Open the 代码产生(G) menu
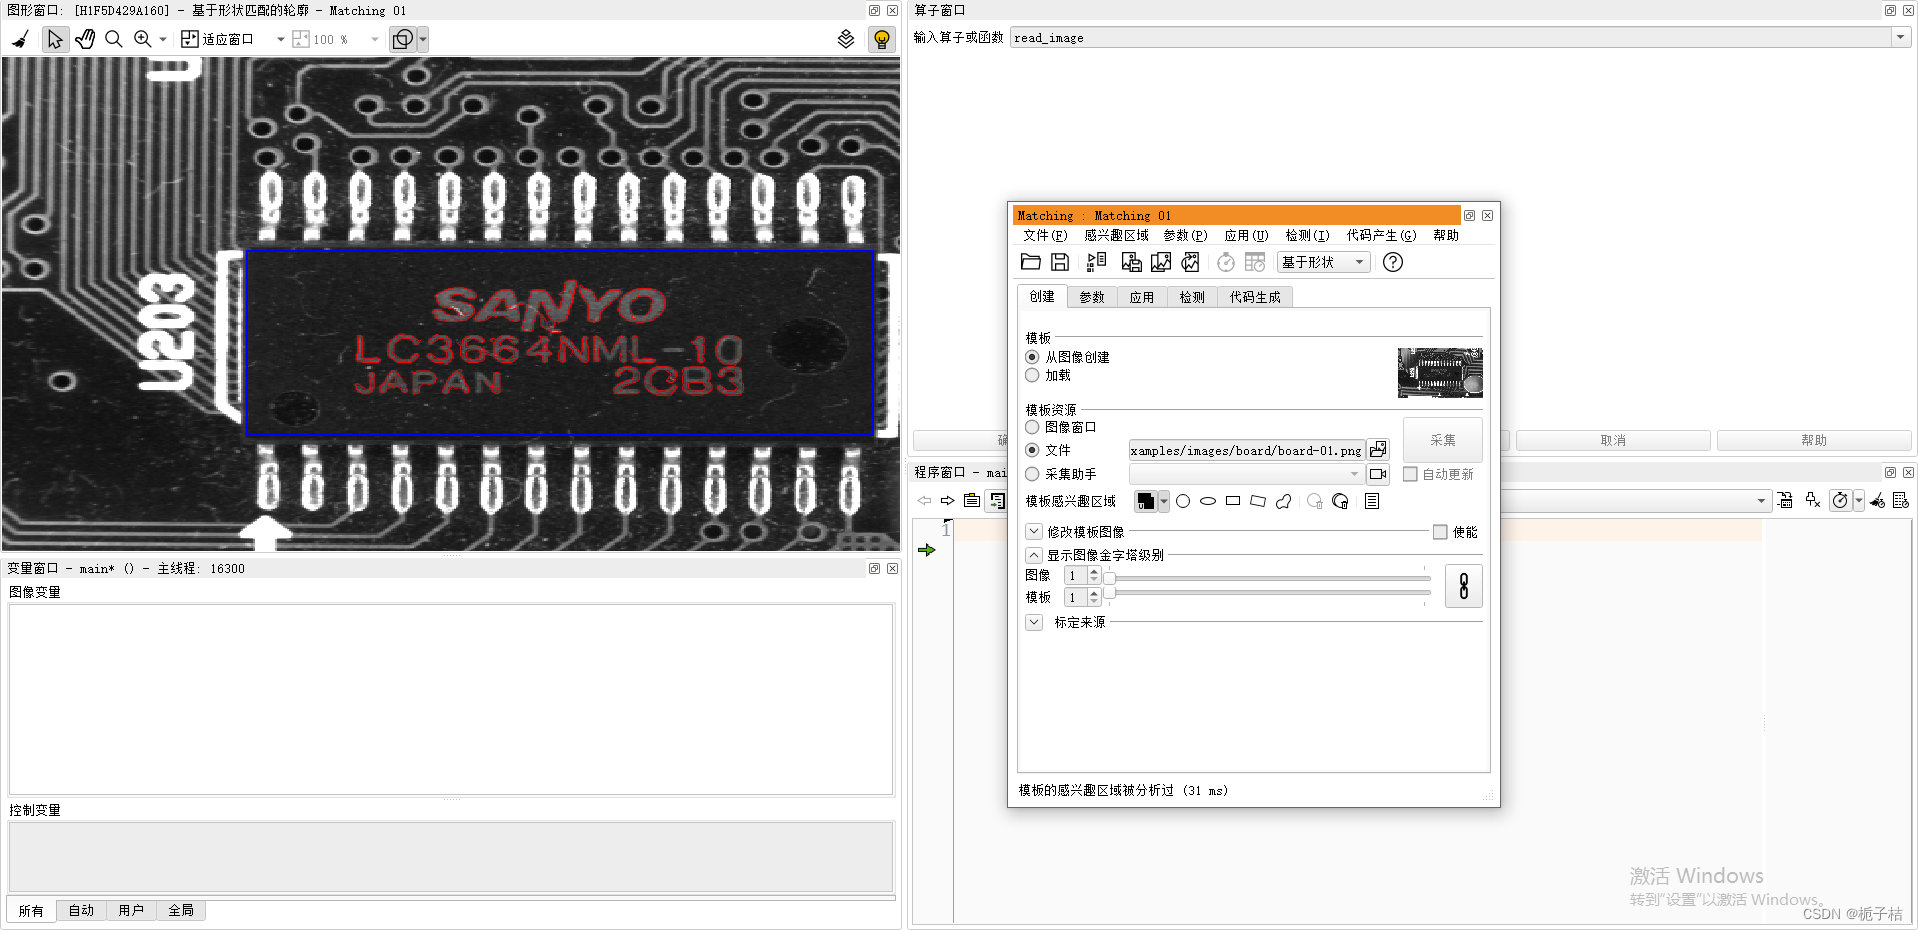Viewport: 1918px width, 930px height. point(1381,235)
